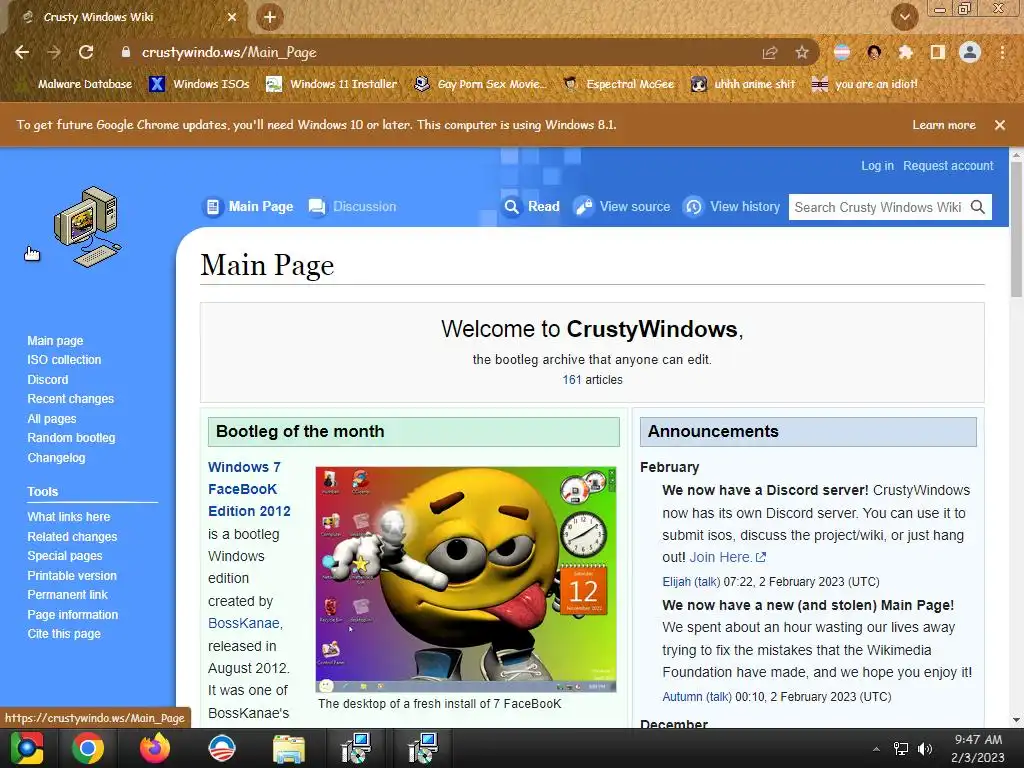Screen dimensions: 1024x768
Task: Click Permanent link under Tools
Action: pos(67,595)
